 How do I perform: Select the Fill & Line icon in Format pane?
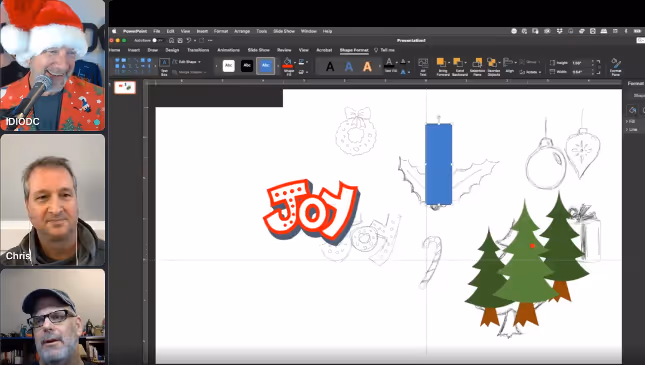[633, 110]
